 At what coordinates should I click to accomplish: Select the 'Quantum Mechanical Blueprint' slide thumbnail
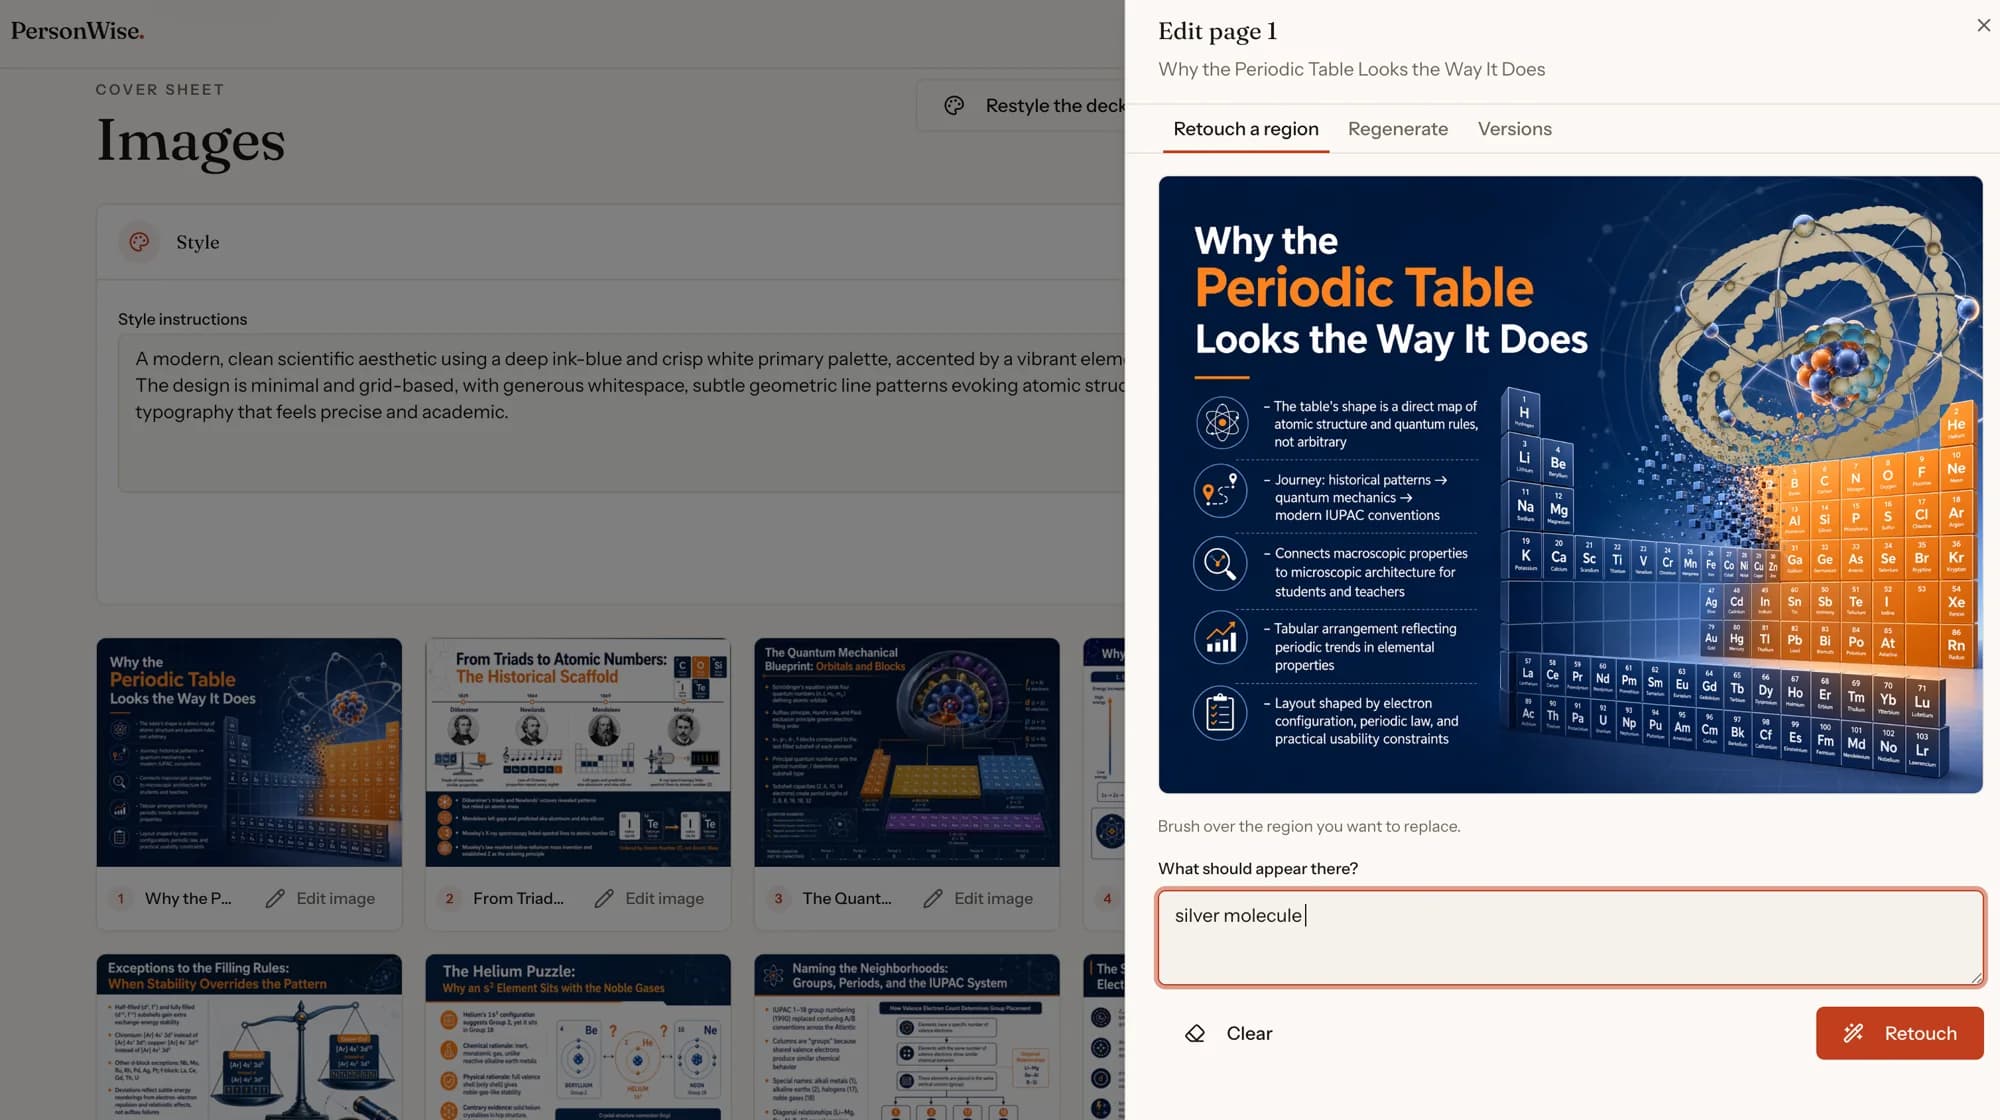coord(907,752)
